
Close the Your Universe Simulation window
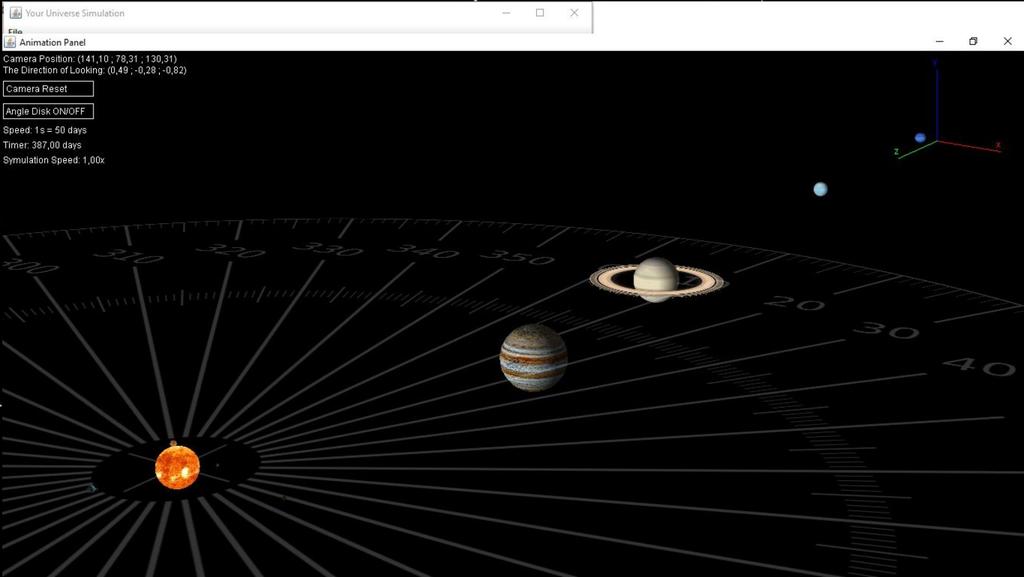pos(574,12)
